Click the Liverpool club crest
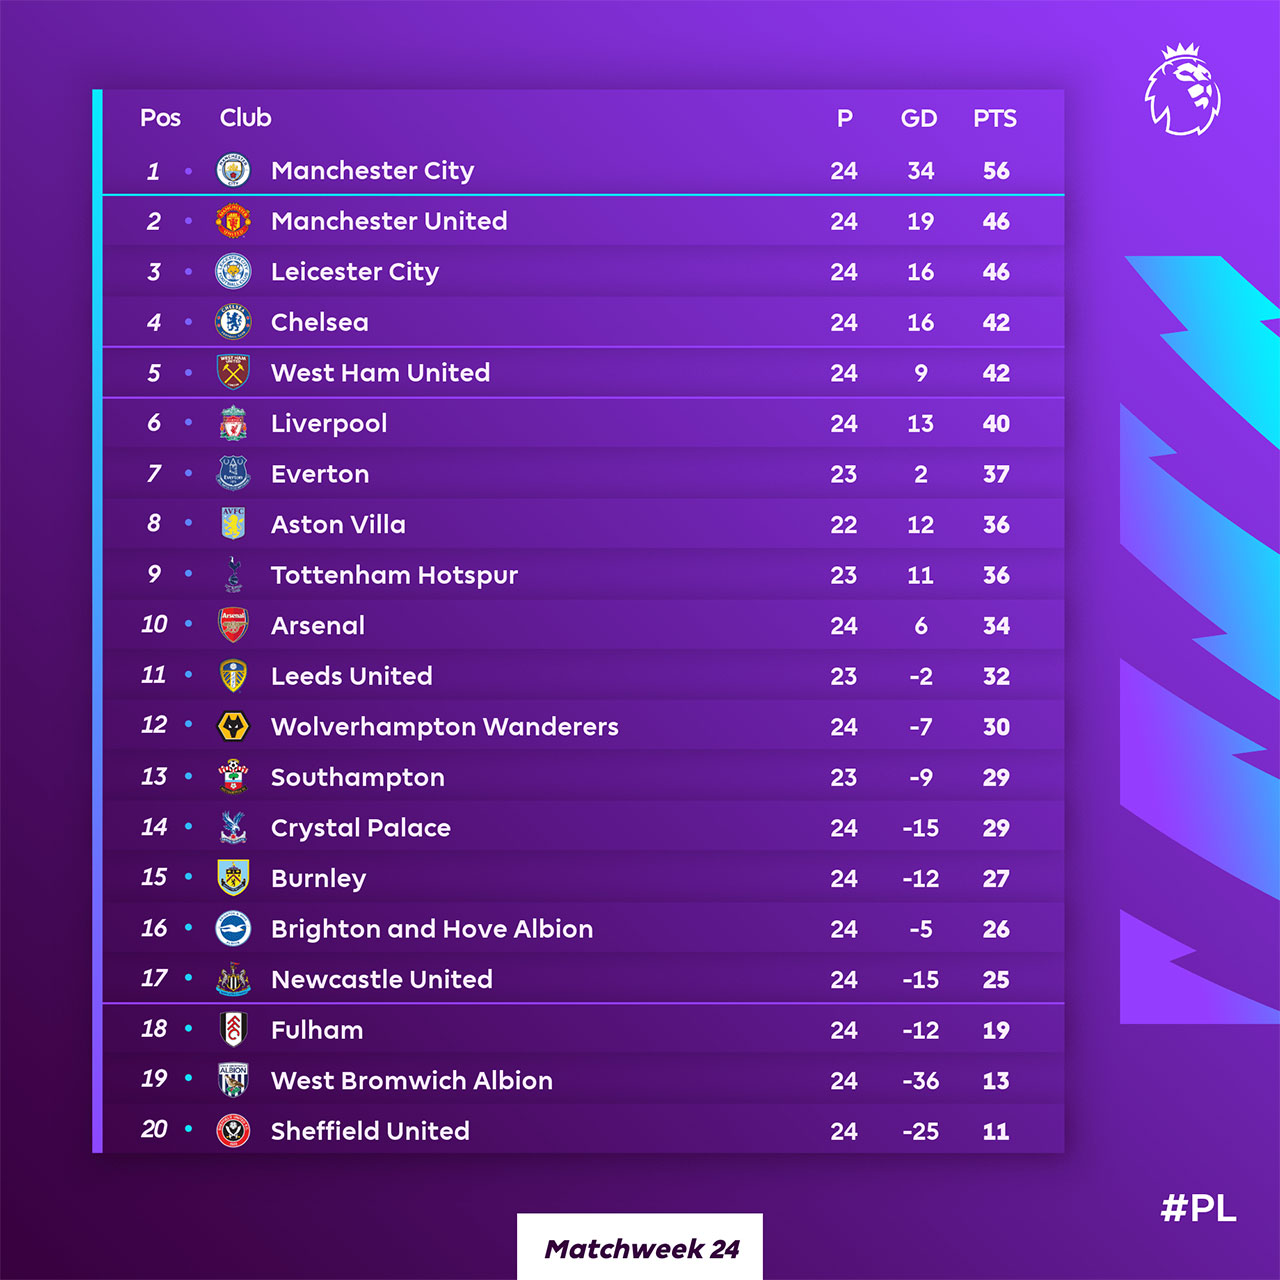 pos(233,424)
